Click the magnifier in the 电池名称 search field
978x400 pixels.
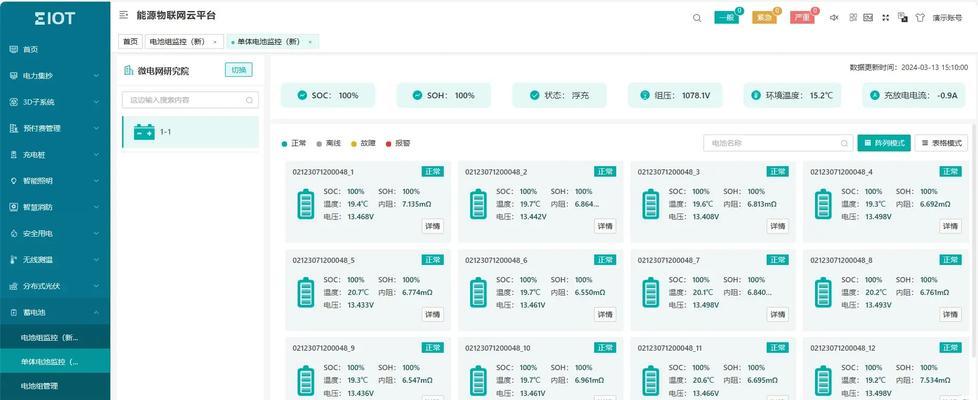coord(845,143)
